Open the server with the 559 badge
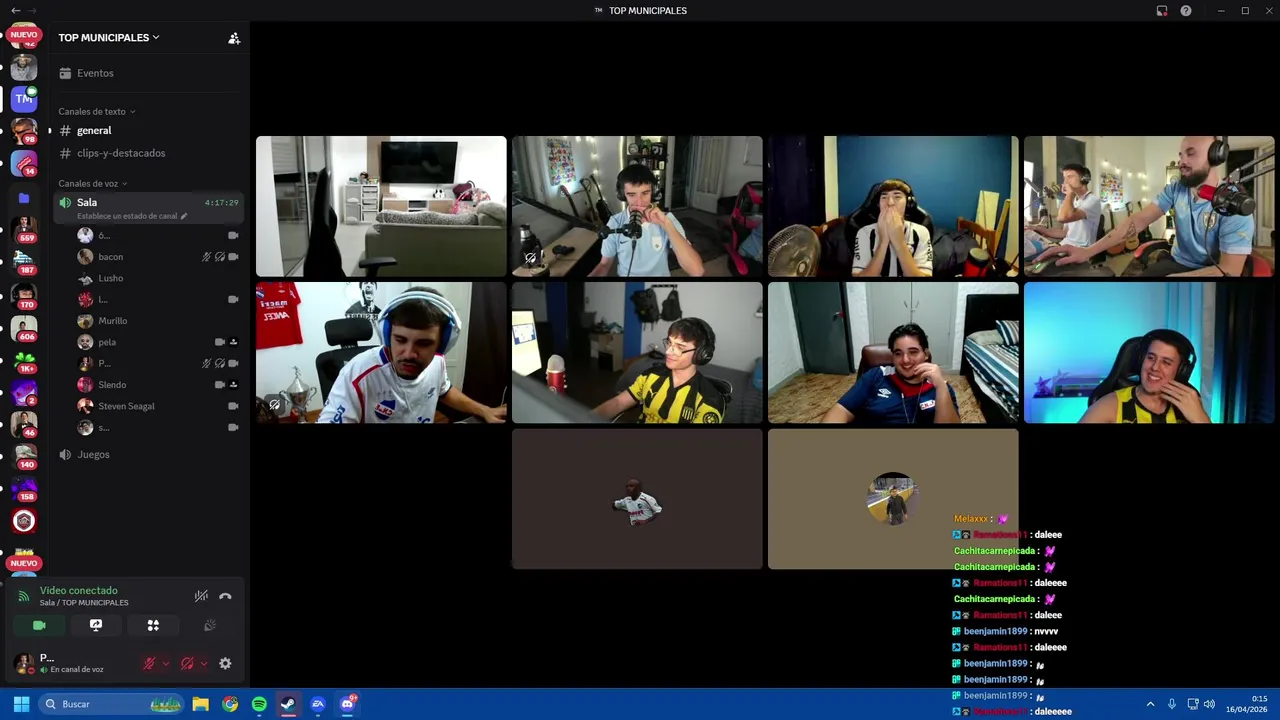The height and width of the screenshot is (720, 1280). point(24,230)
